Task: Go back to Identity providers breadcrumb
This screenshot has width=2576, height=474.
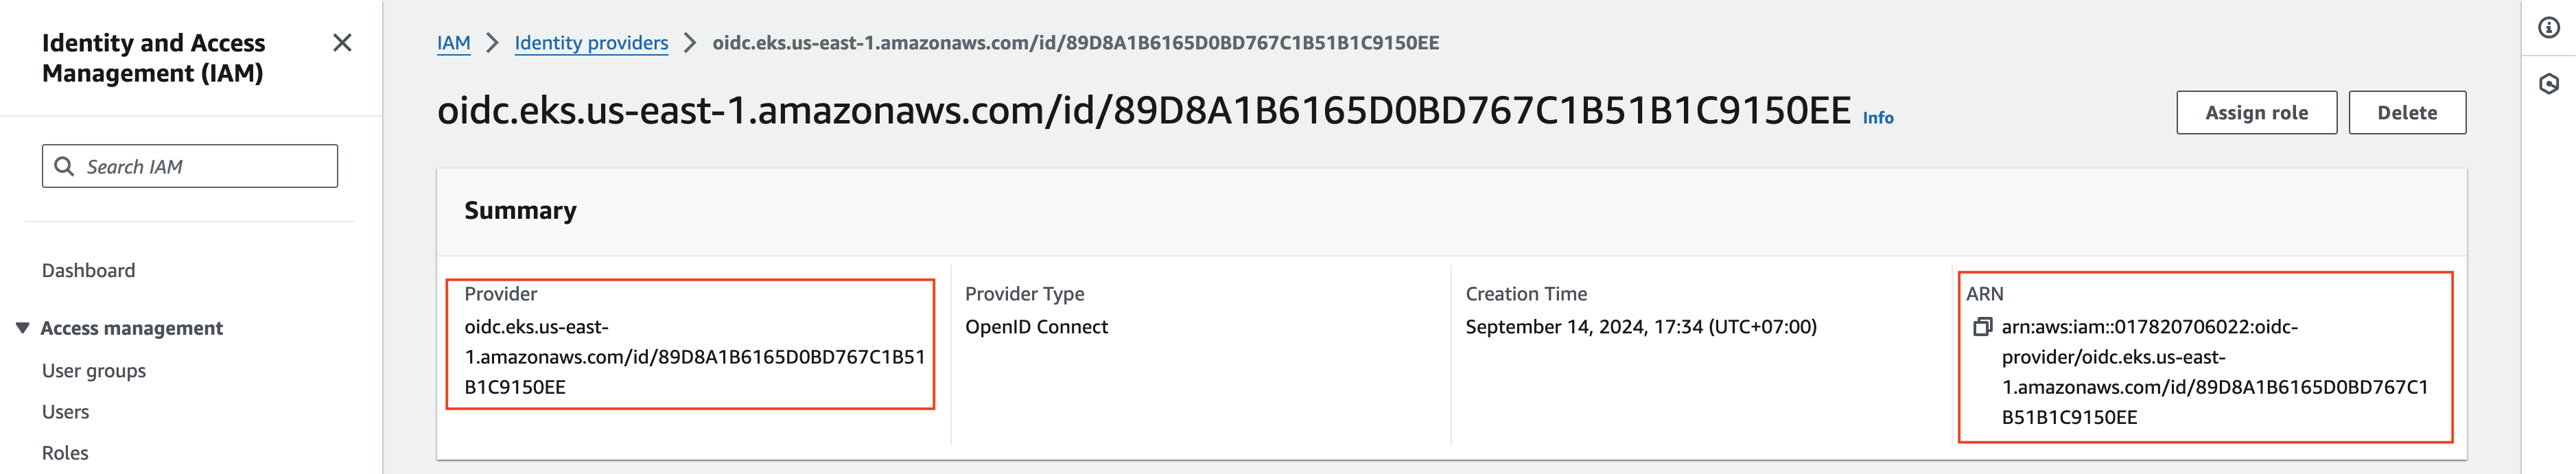Action: pyautogui.click(x=591, y=43)
